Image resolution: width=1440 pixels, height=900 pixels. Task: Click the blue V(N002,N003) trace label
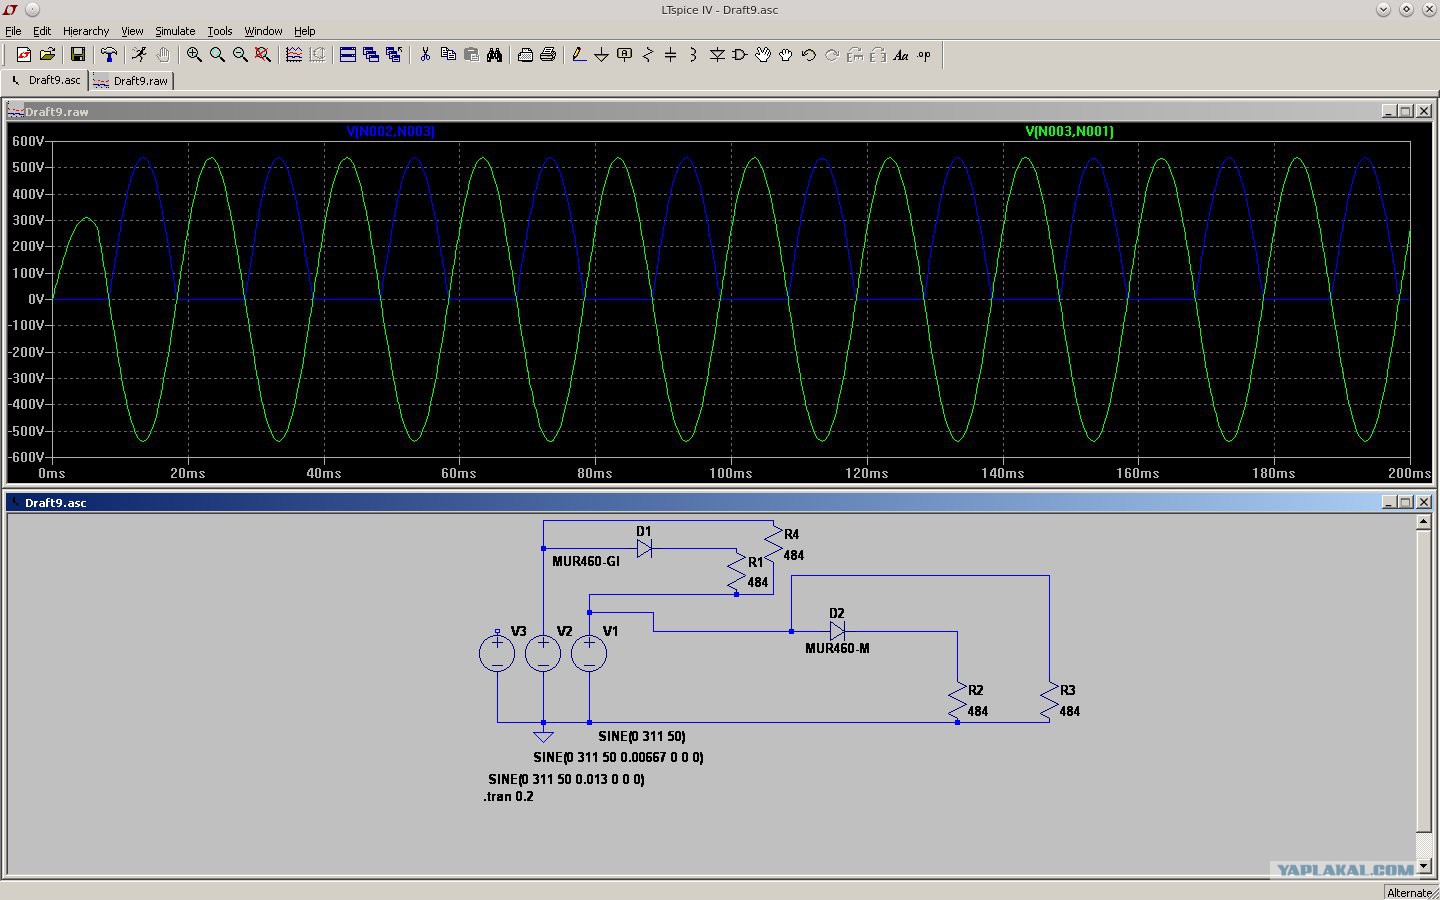391,131
